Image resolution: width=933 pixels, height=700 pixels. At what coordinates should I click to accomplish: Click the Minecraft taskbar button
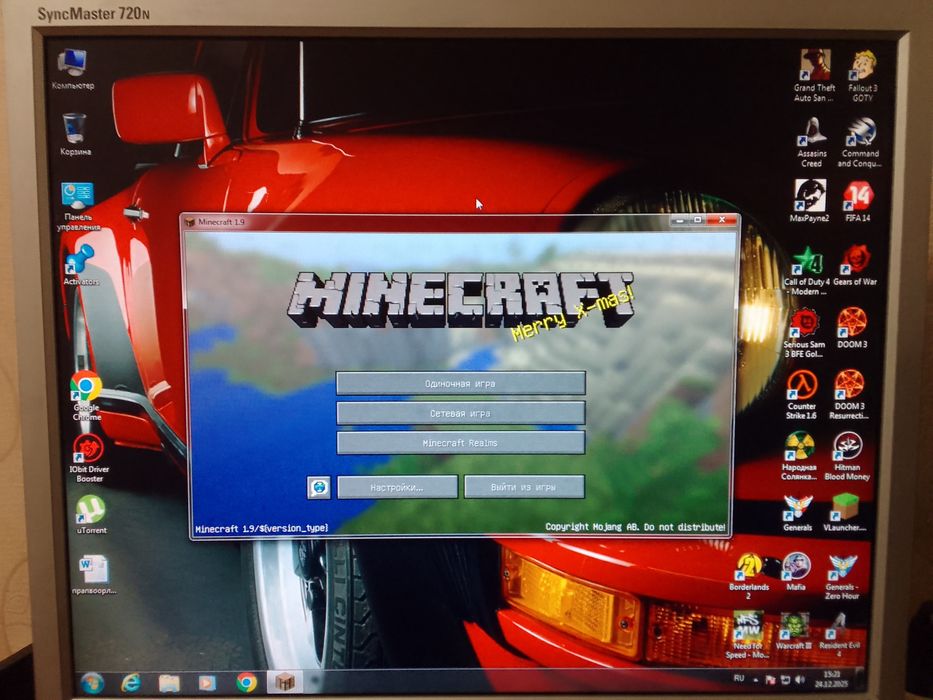[284, 681]
